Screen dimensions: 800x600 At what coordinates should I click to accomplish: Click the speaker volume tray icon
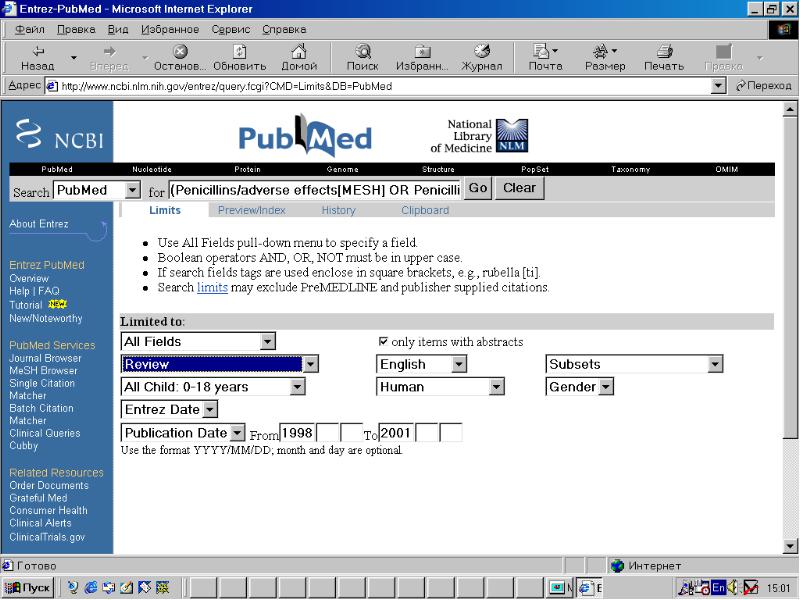tap(733, 588)
